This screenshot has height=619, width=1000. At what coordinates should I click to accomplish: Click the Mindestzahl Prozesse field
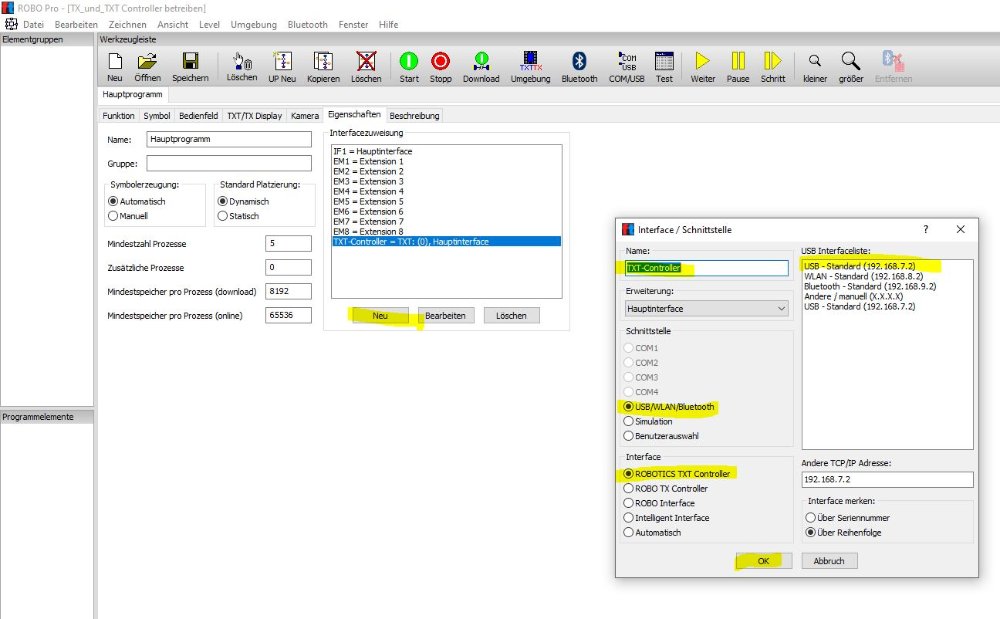pos(288,243)
